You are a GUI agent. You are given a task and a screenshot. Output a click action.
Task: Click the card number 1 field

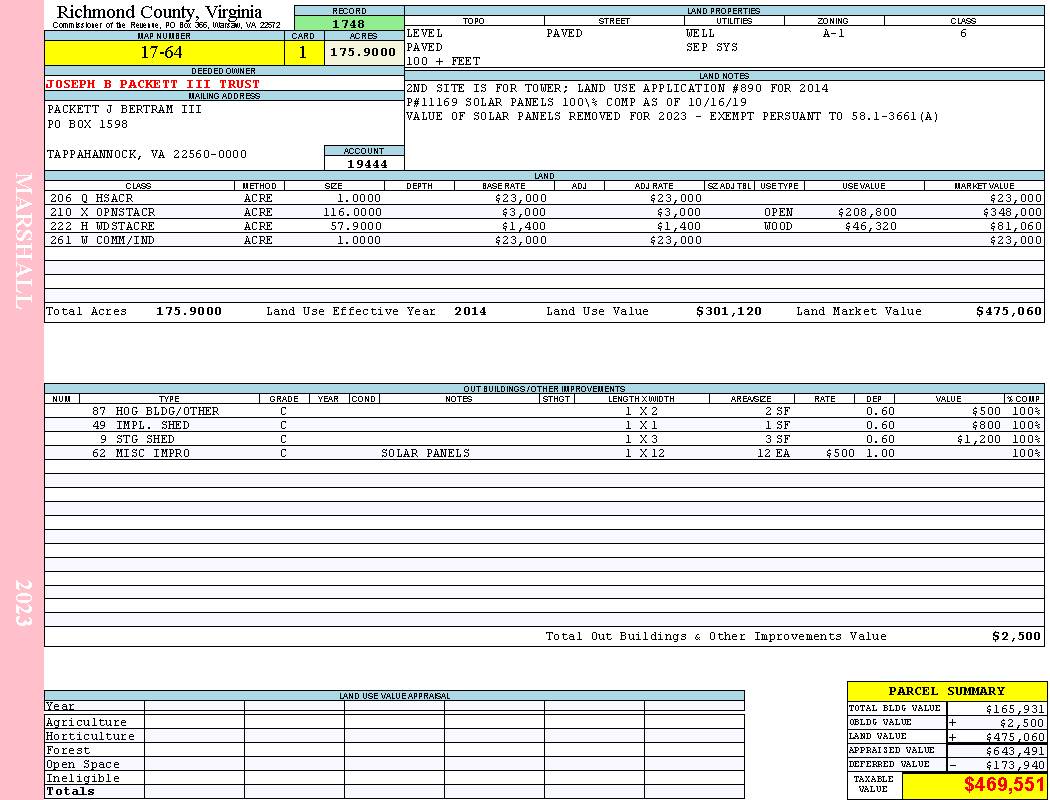pos(303,52)
